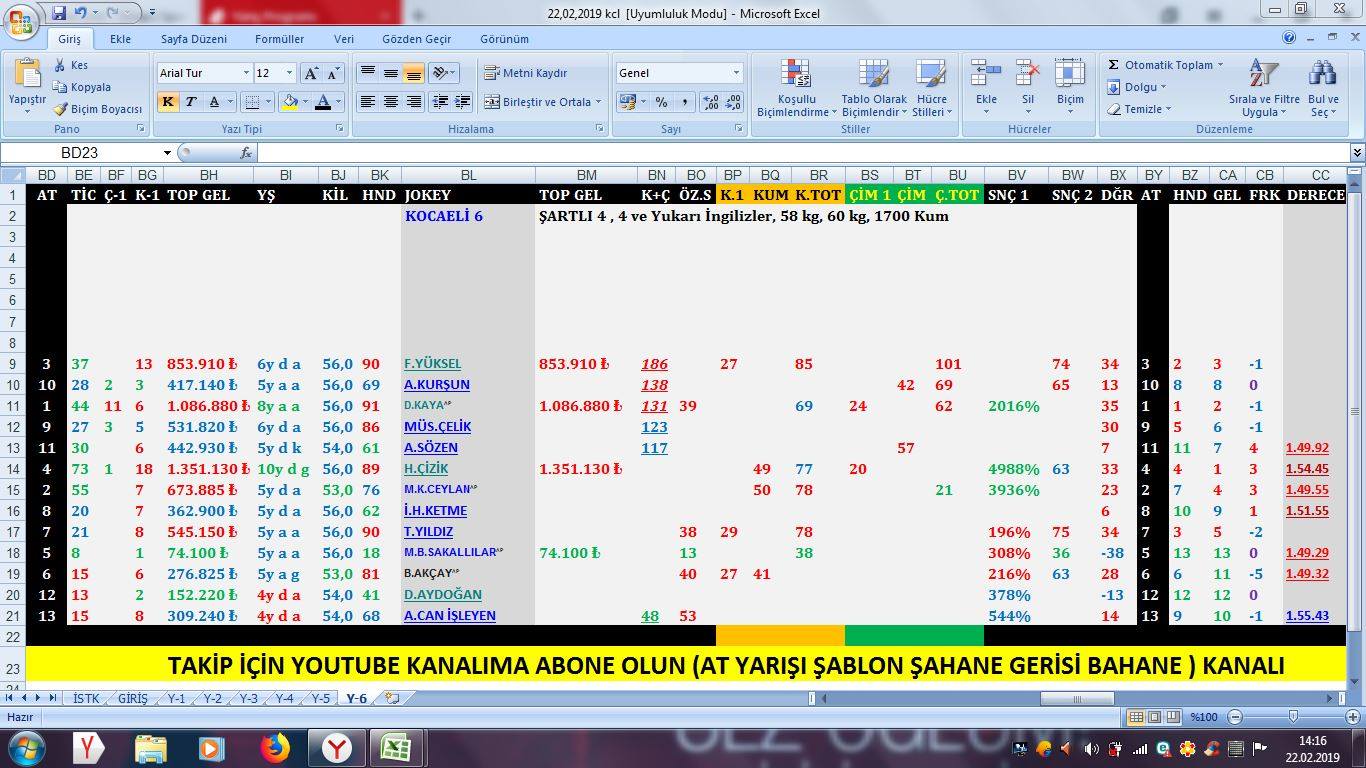
Task: Toggle Italic formatting button
Action: pos(190,102)
